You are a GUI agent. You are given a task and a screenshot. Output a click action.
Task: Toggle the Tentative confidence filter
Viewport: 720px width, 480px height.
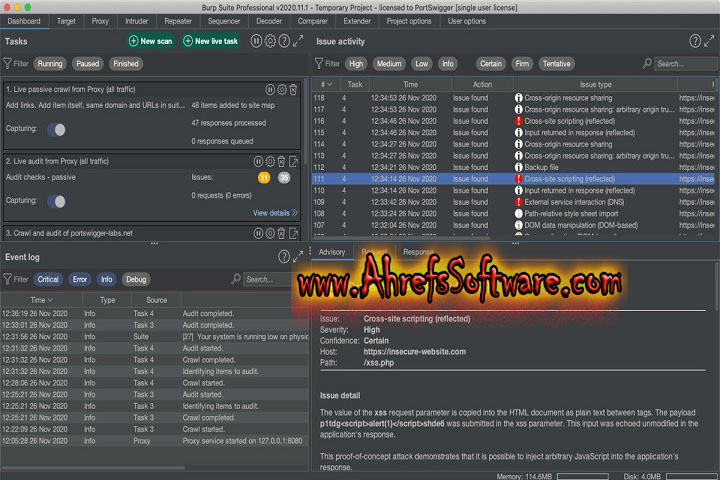click(x=557, y=64)
